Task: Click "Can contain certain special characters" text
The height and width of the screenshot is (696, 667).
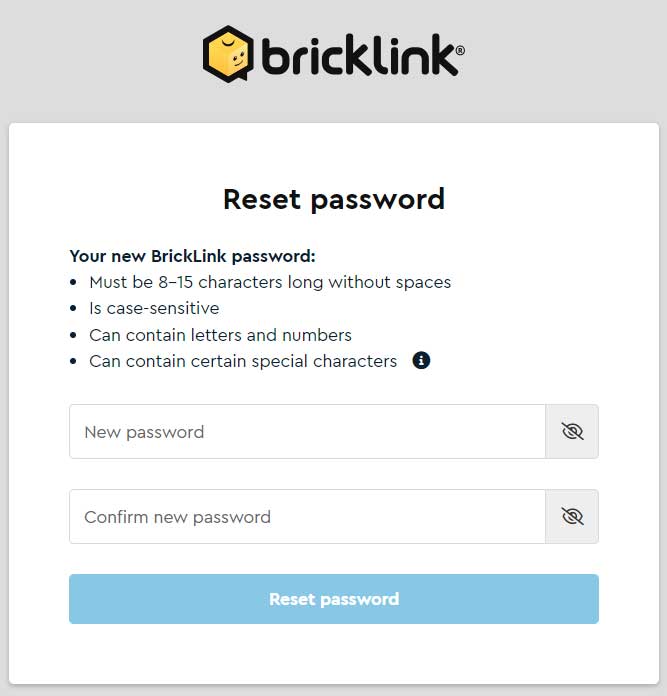Action: pyautogui.click(x=243, y=361)
